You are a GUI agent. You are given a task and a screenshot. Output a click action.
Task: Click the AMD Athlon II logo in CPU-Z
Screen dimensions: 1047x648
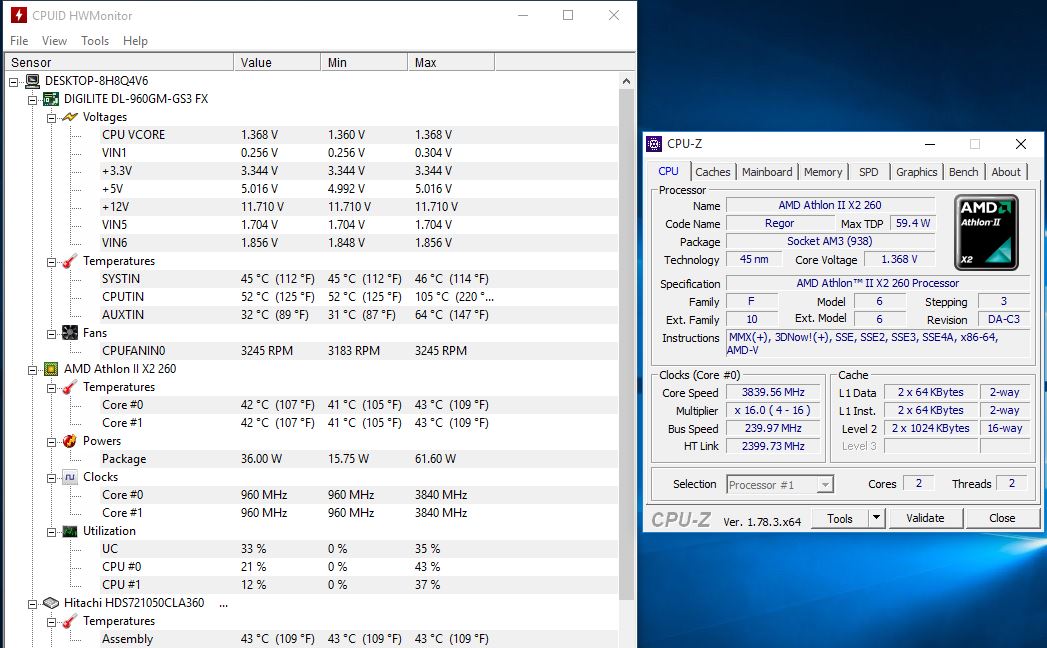[x=986, y=232]
